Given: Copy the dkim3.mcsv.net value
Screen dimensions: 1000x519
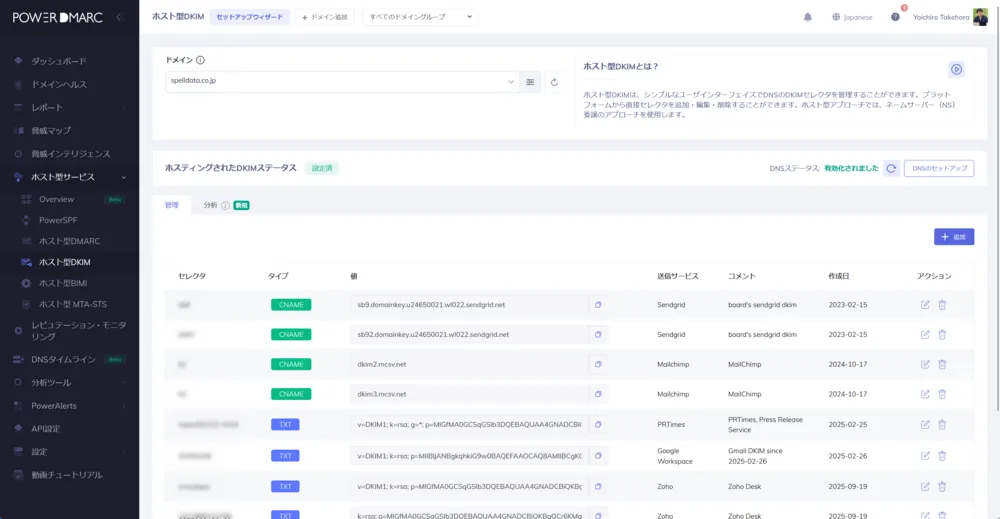Looking at the screenshot, I should pos(598,394).
